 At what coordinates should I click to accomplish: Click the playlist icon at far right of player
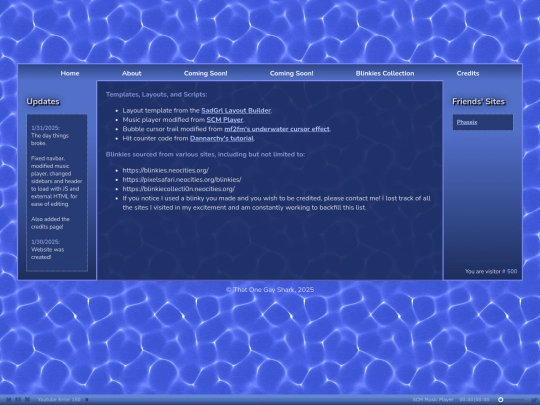pos(533,399)
